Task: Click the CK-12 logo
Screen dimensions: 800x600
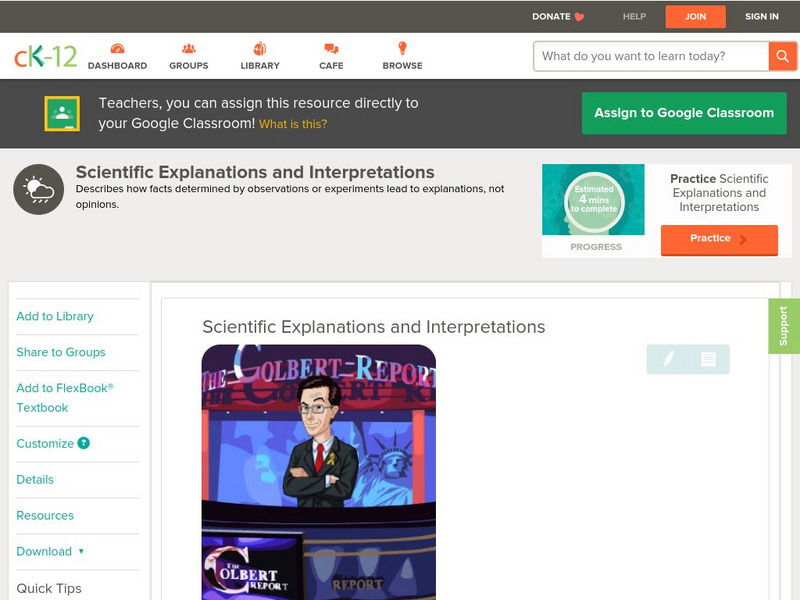Action: [x=45, y=56]
